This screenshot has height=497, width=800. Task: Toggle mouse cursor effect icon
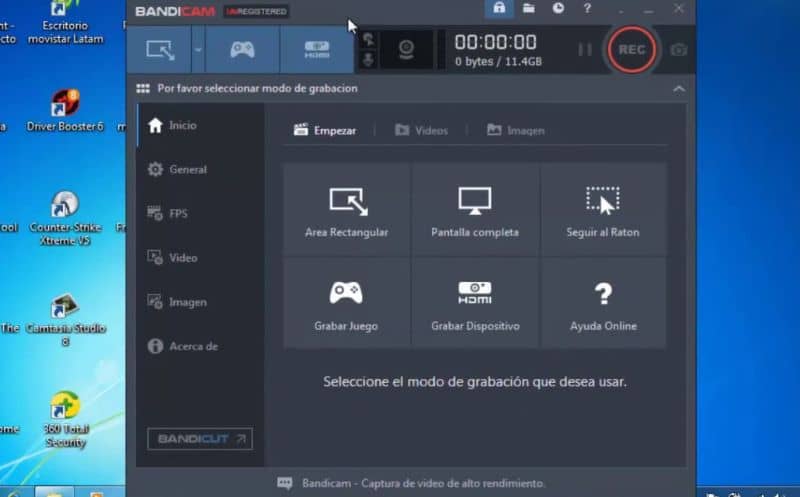[368, 39]
